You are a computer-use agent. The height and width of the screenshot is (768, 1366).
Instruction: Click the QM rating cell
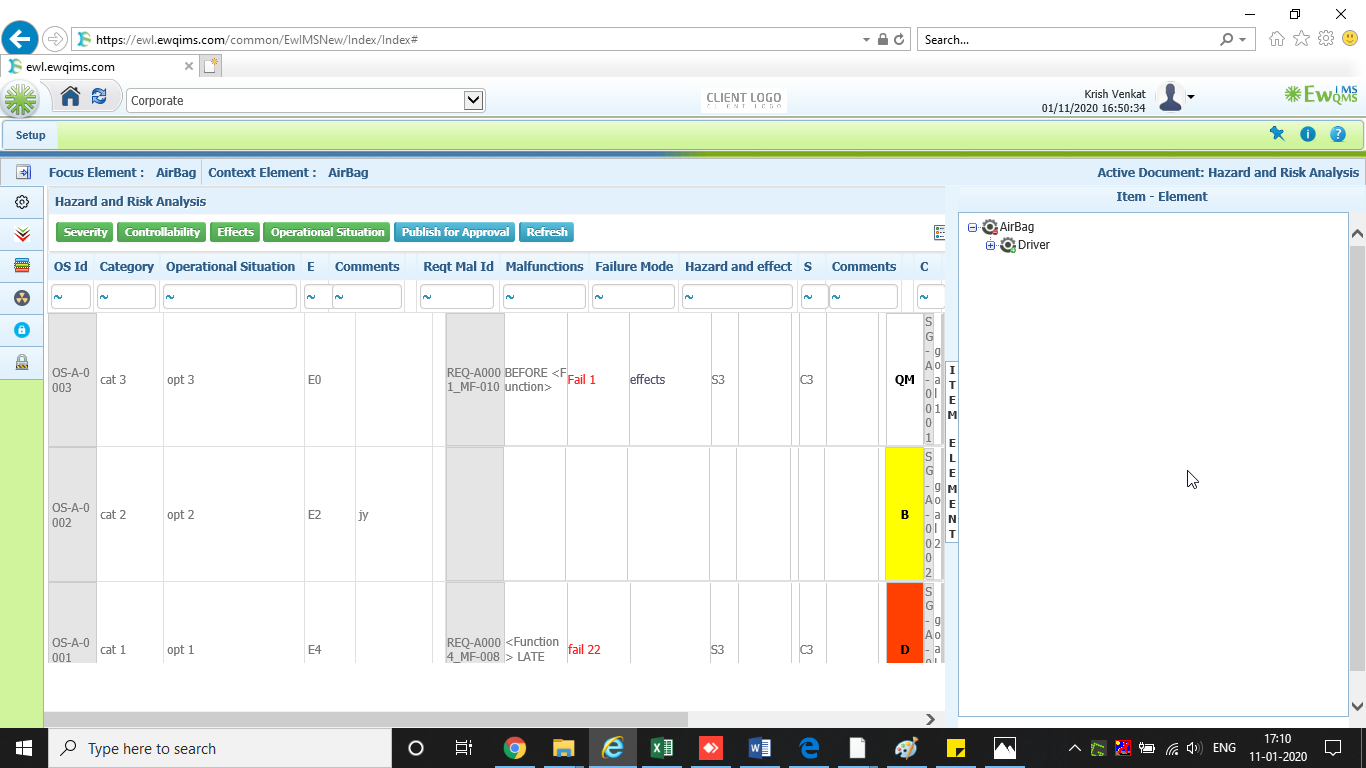[904, 380]
